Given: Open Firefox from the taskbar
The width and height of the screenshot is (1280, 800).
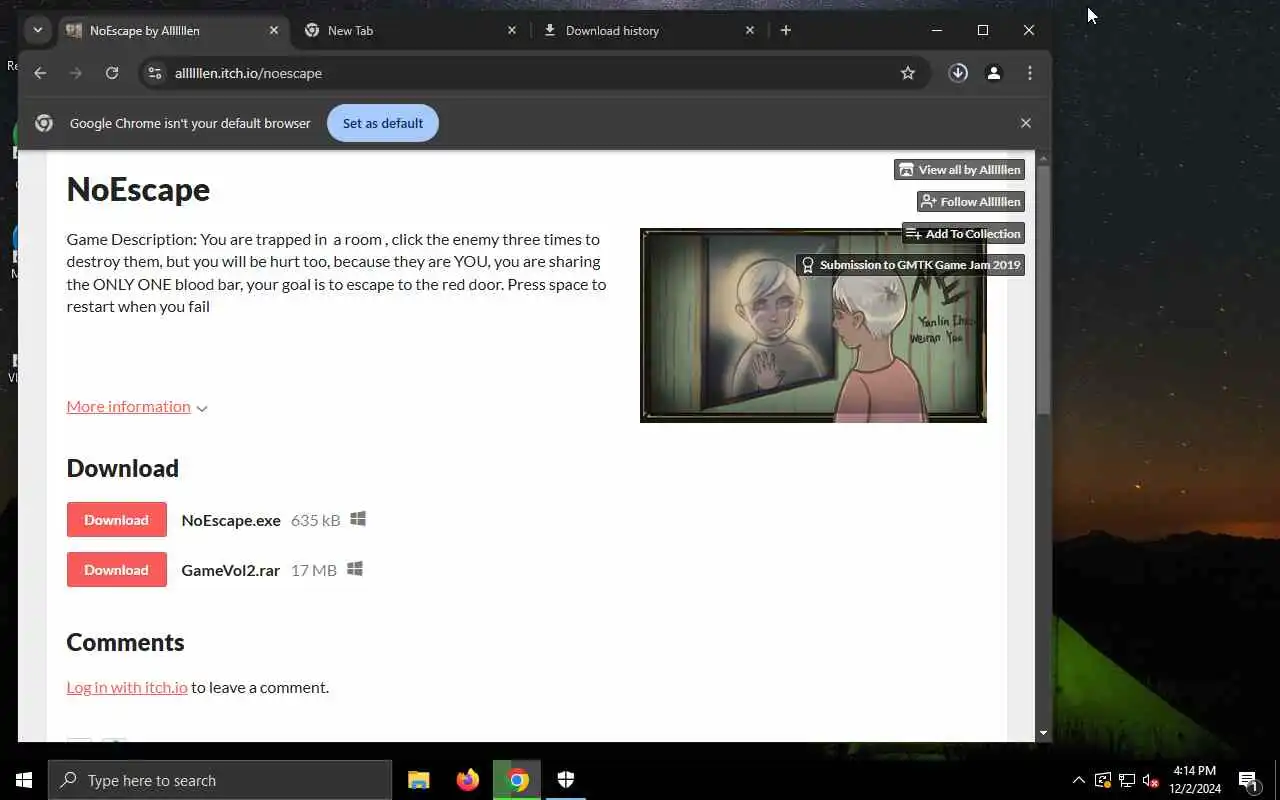Looking at the screenshot, I should [x=467, y=780].
